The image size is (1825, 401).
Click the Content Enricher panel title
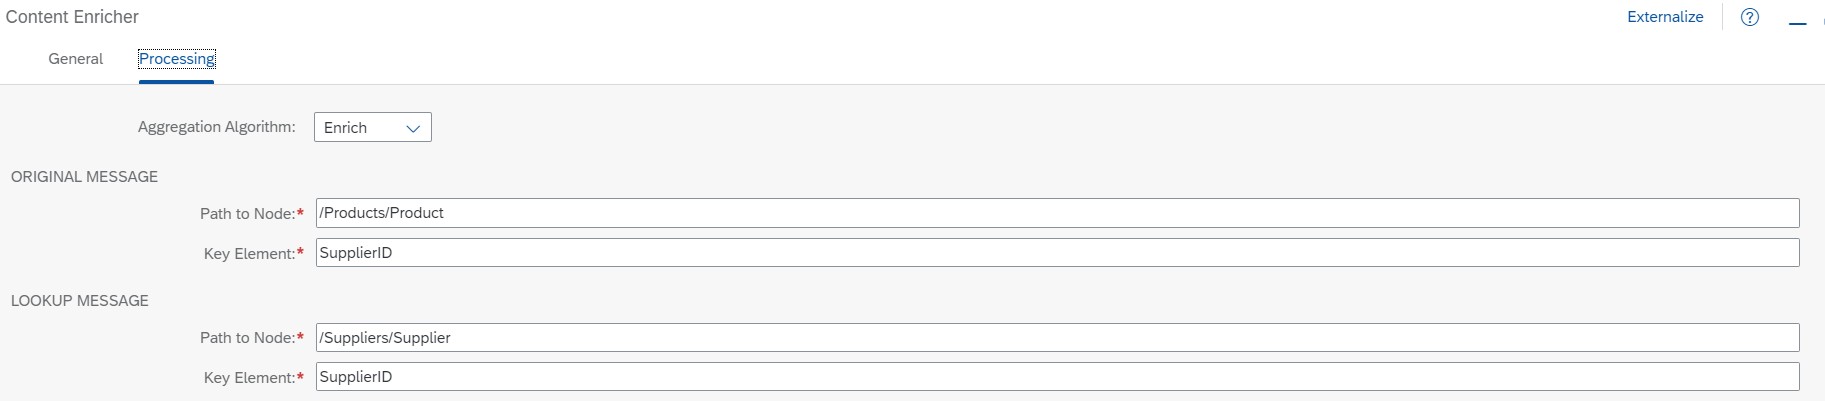[72, 17]
